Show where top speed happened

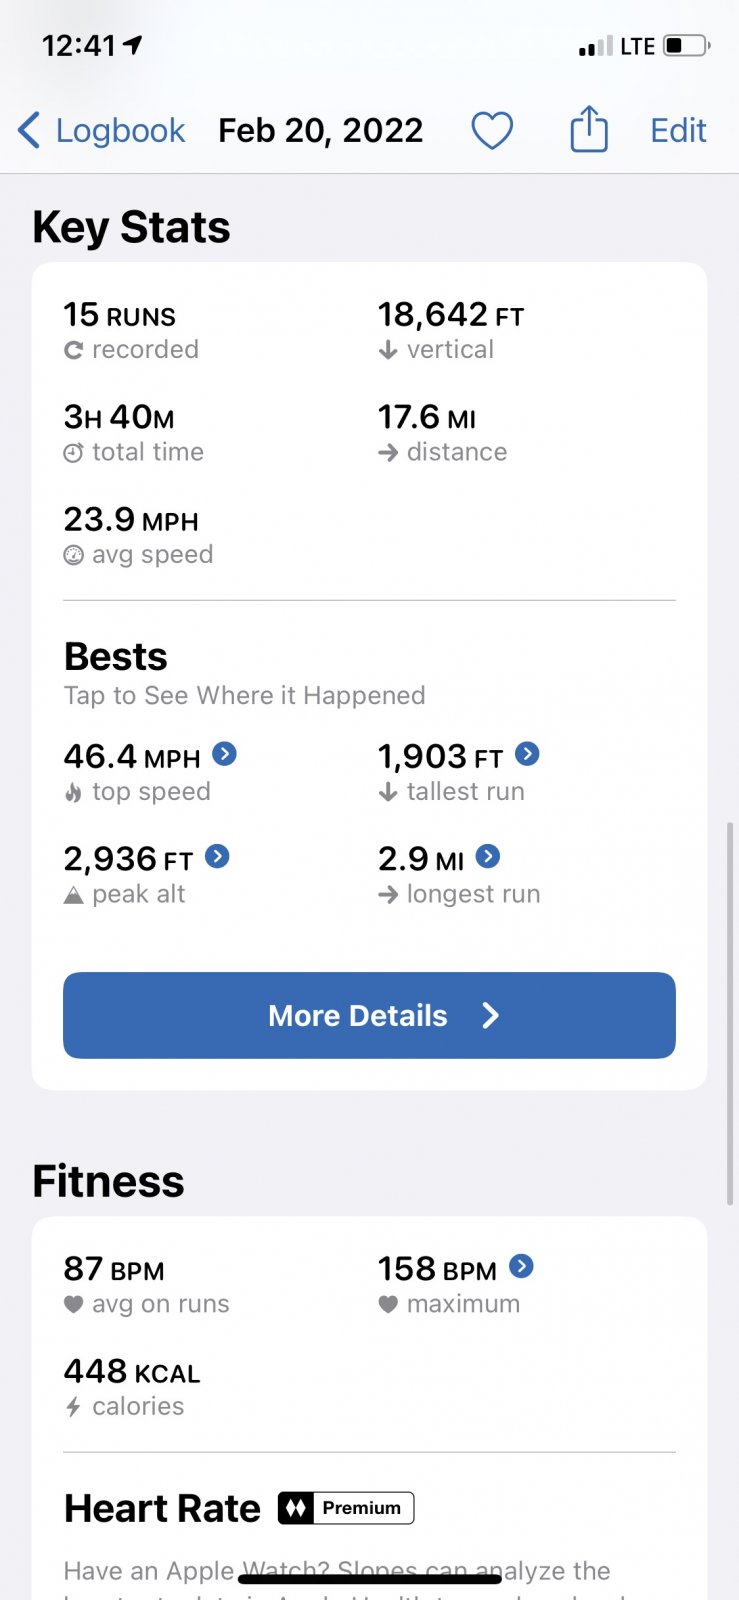225,754
